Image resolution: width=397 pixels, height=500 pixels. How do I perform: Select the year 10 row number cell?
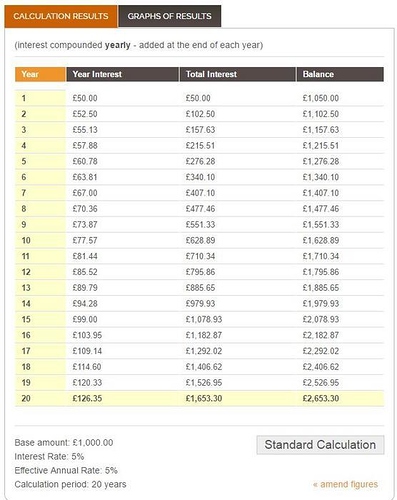coord(40,240)
